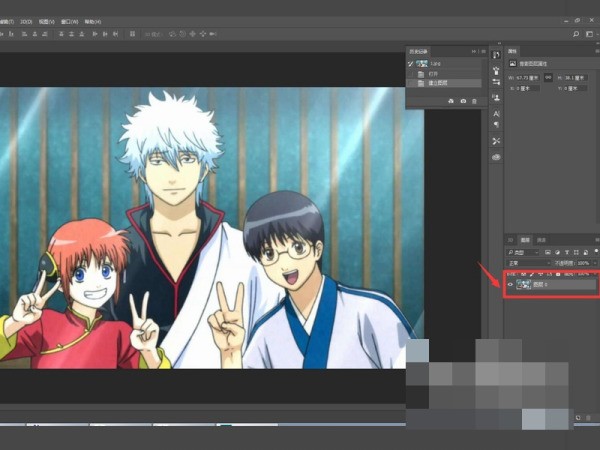The image size is (600, 450).
Task: Create new document from current state
Action: tap(450, 101)
